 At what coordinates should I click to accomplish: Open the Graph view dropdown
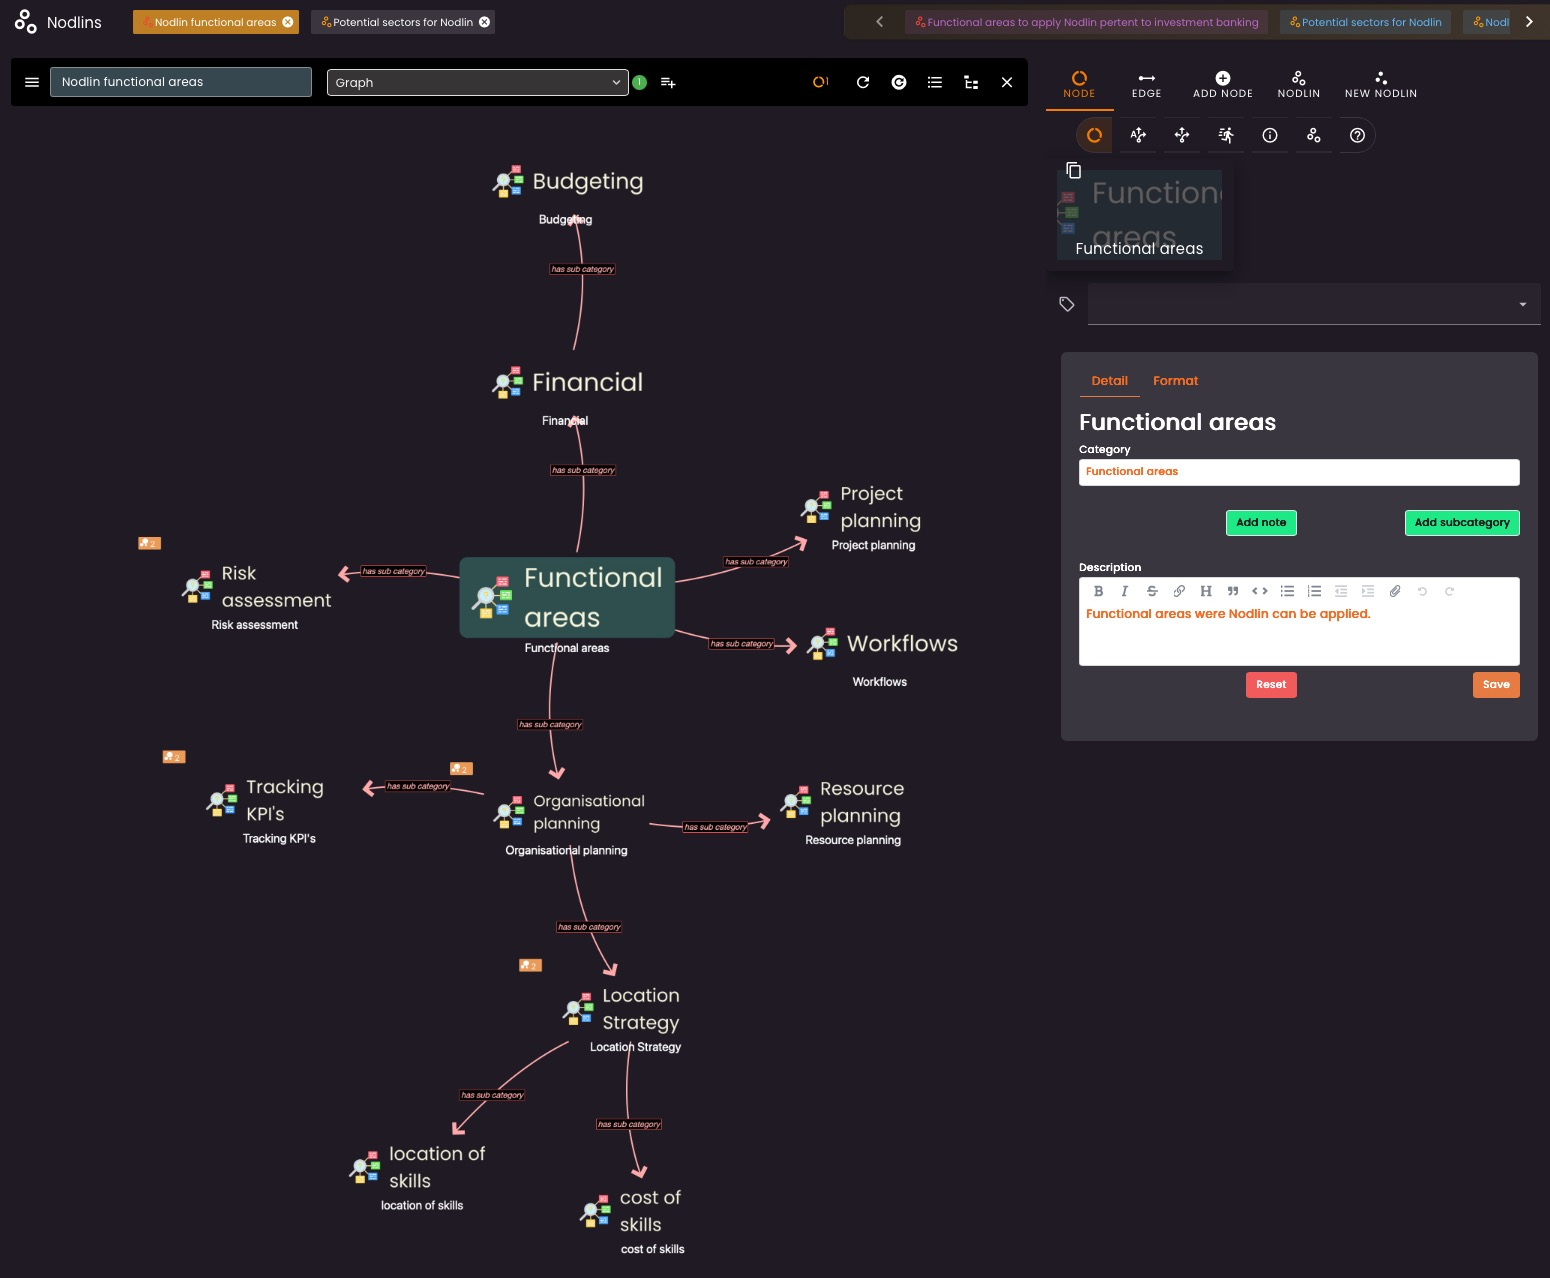(x=477, y=83)
